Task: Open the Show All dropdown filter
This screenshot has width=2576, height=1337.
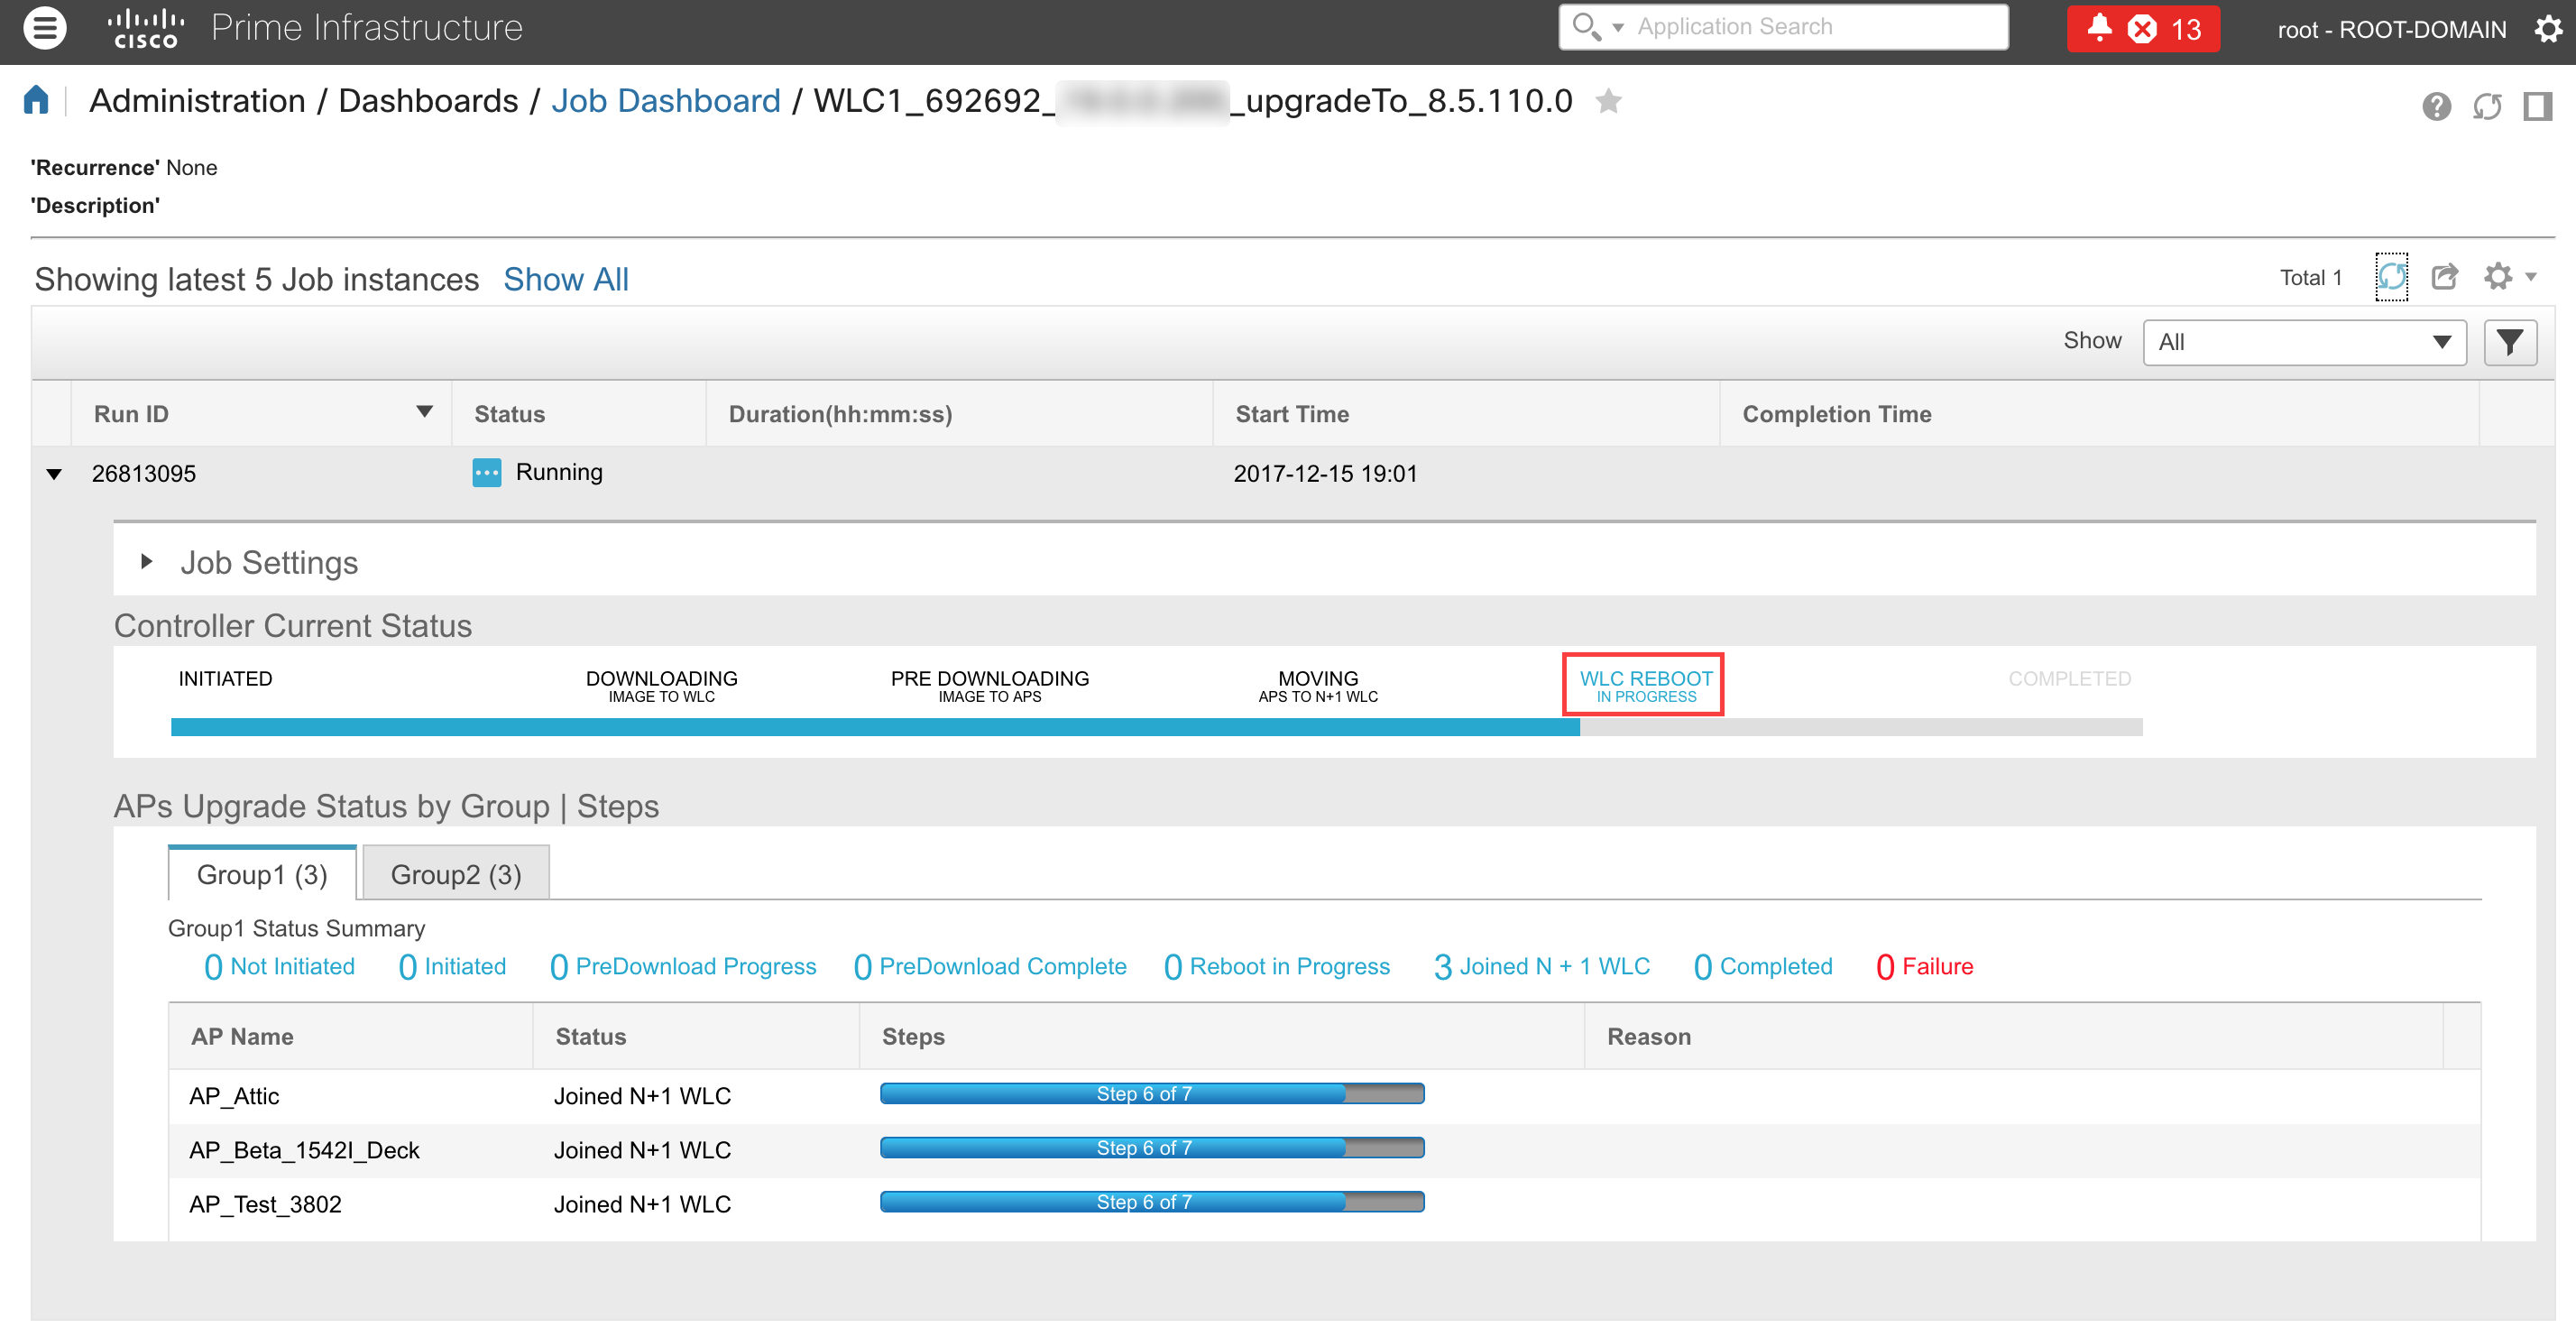Action: coord(2304,342)
